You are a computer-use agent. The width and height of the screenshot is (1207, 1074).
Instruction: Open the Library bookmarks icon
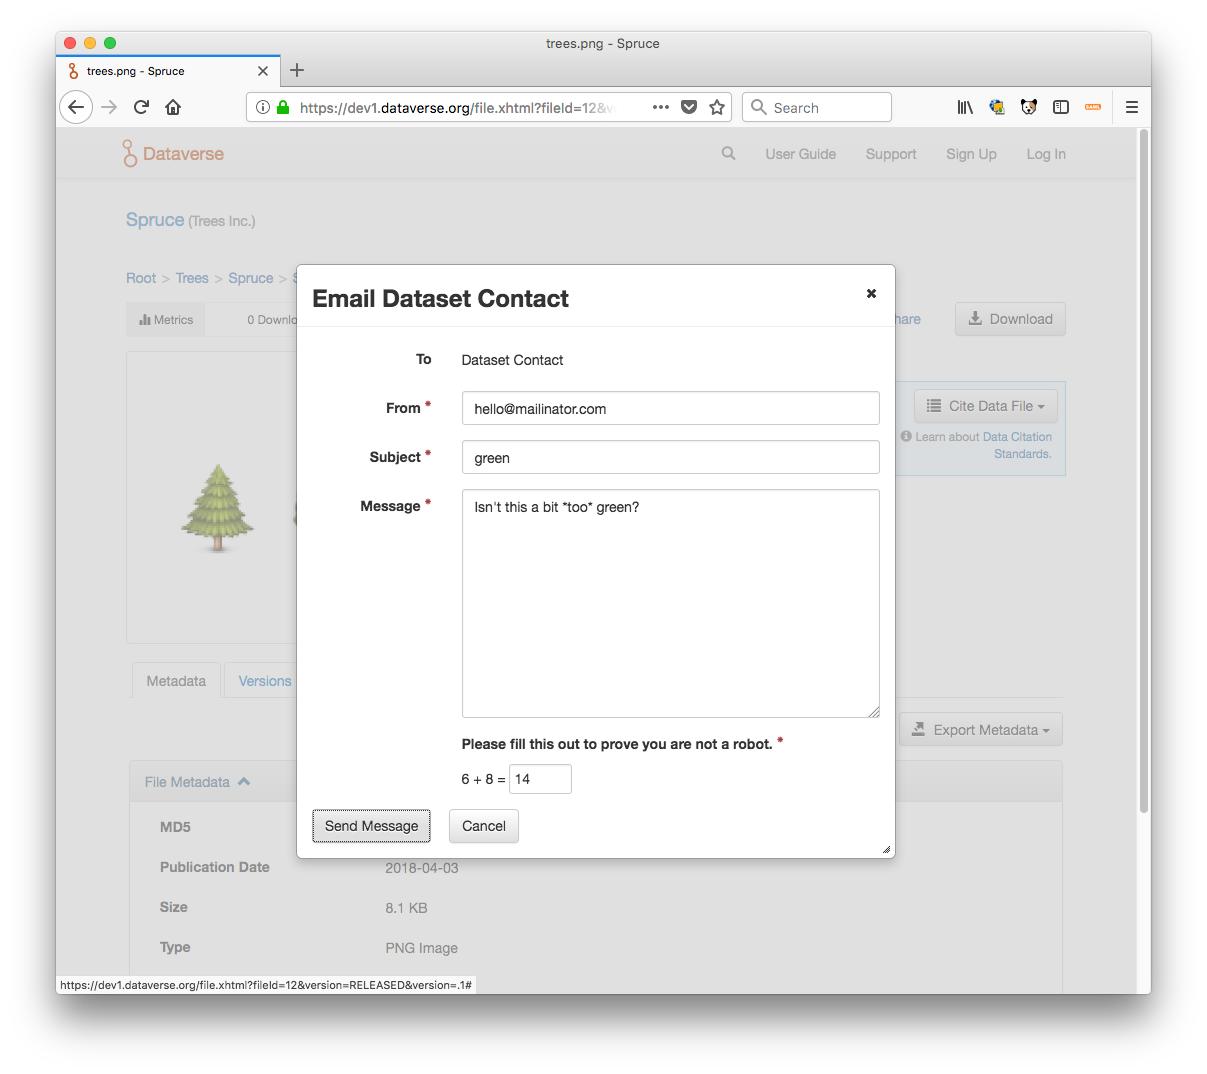tap(965, 107)
